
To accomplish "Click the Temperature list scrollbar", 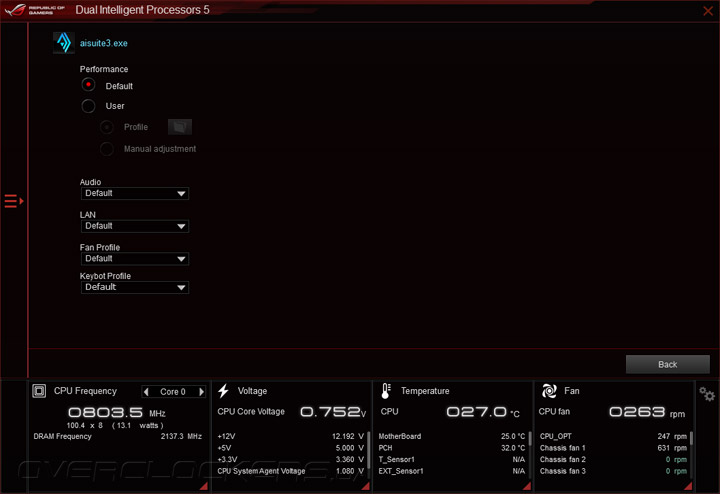I will point(530,438).
